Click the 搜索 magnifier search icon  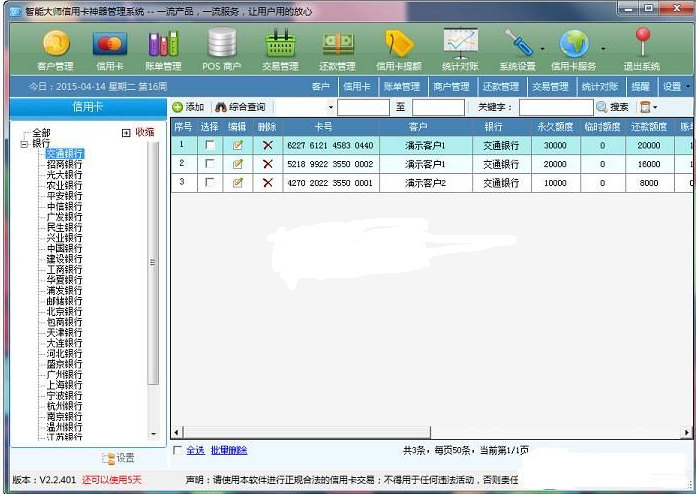601,107
